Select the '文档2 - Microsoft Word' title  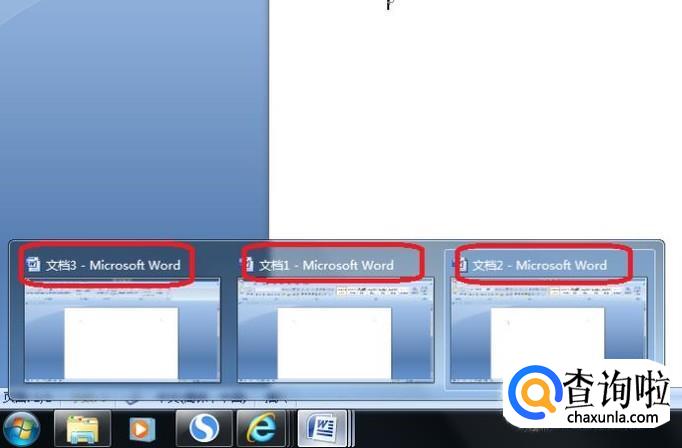coord(540,265)
